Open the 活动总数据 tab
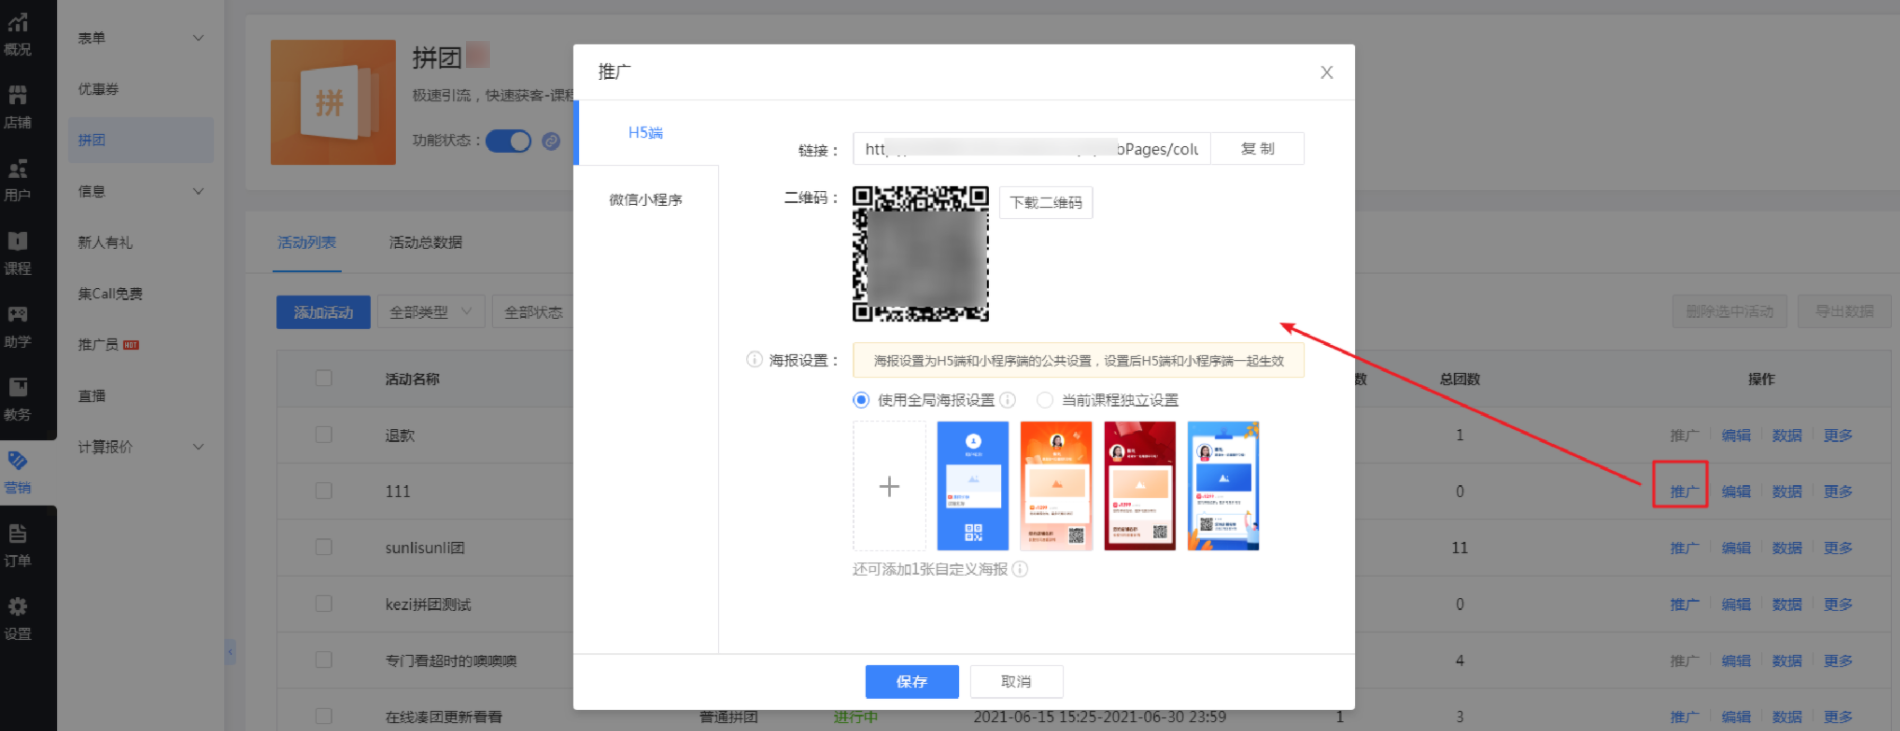Screen dimensions: 1900x731 (426, 242)
